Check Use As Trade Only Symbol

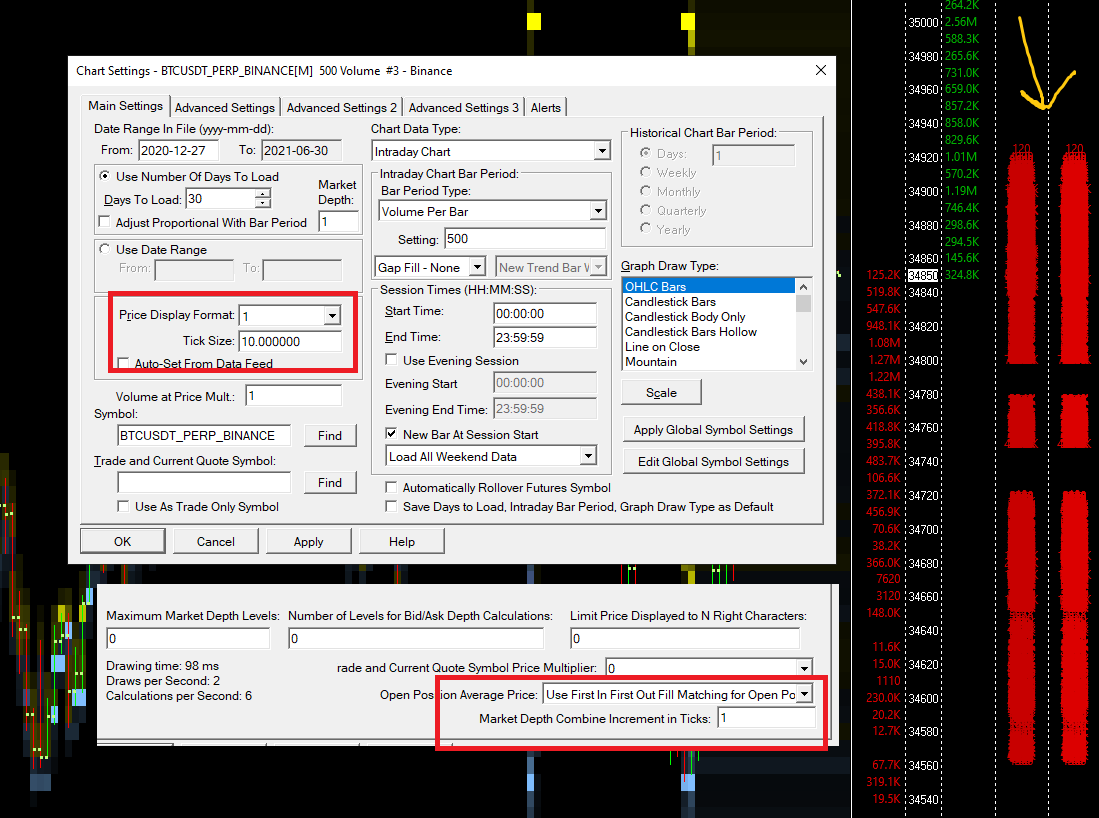tap(123, 506)
